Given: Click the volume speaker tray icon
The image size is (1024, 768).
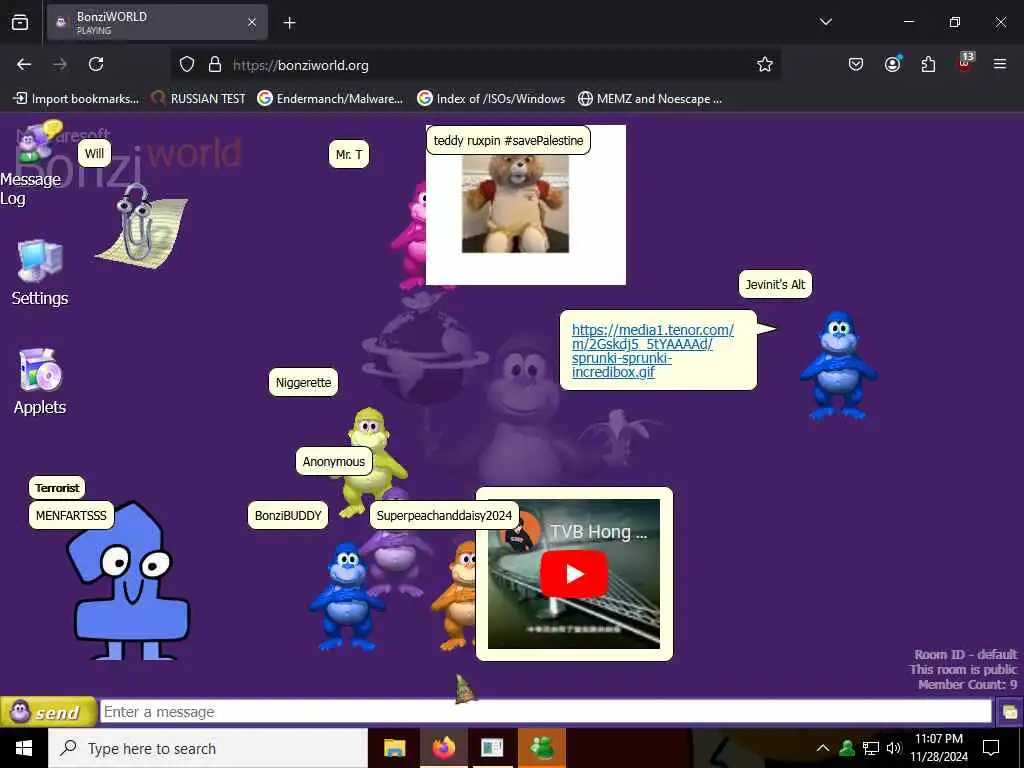Looking at the screenshot, I should click(x=894, y=748).
